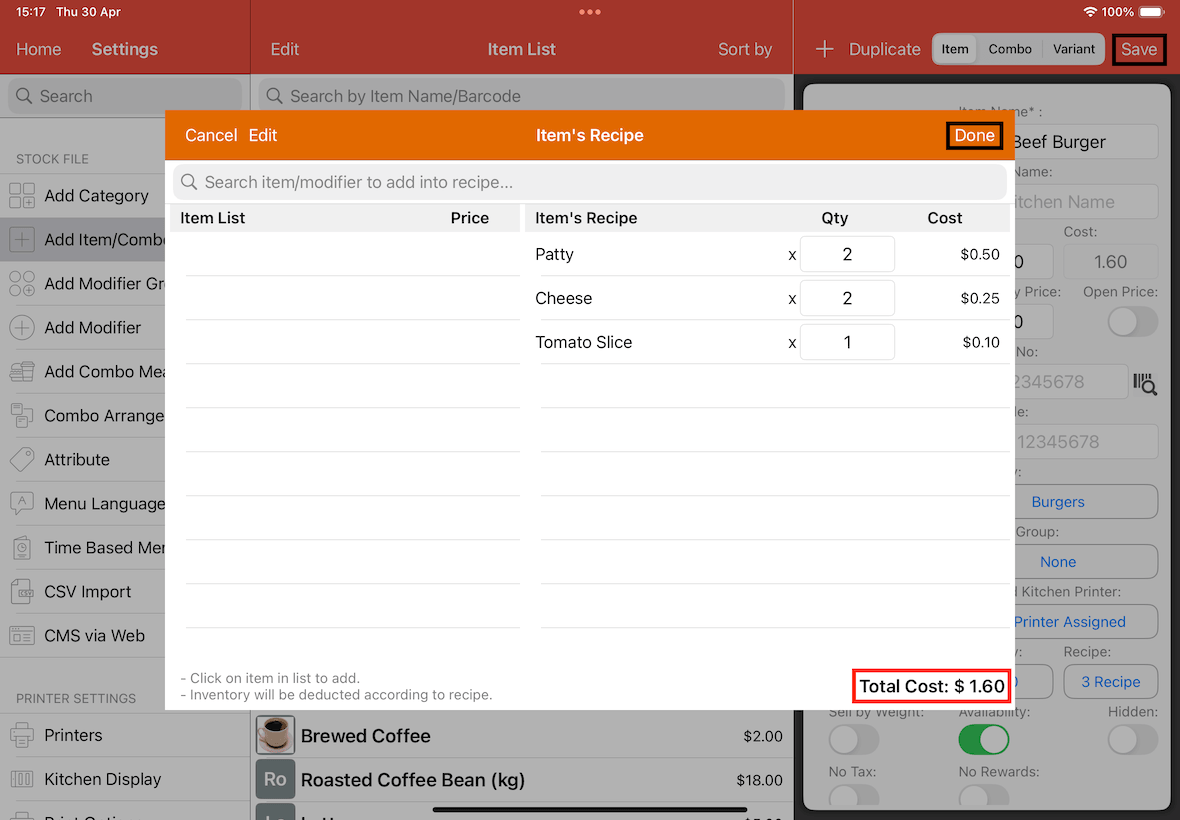Select the Item segment tab
This screenshot has height=820, width=1180.
pyautogui.click(x=955, y=49)
